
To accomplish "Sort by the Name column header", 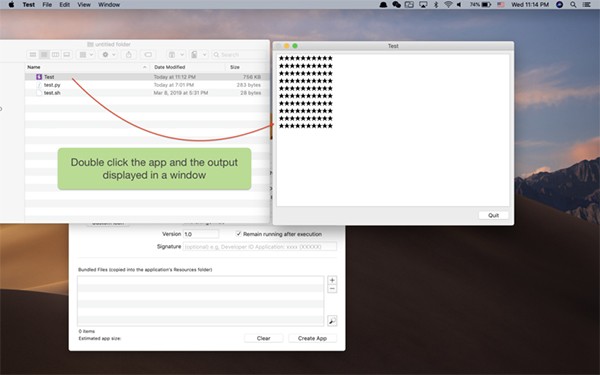I will click(x=88, y=67).
